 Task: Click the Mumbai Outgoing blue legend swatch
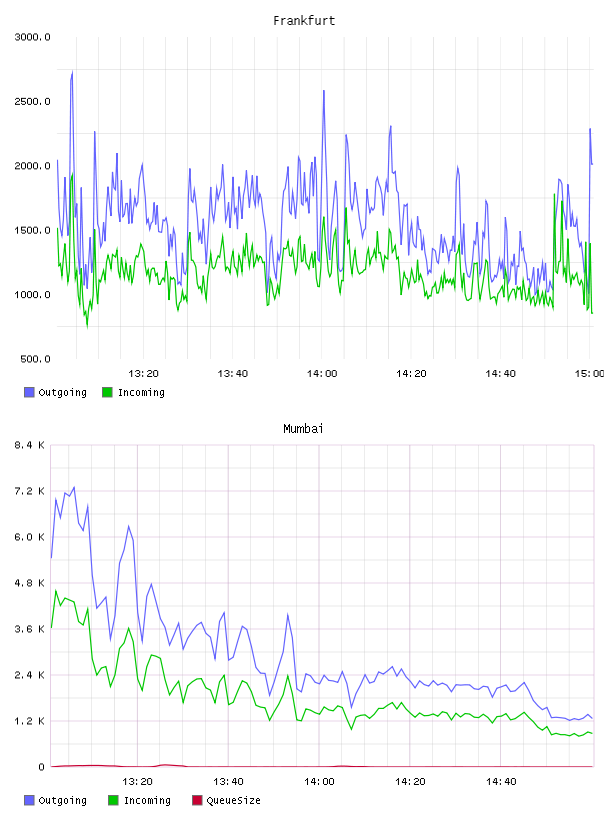coord(29,800)
